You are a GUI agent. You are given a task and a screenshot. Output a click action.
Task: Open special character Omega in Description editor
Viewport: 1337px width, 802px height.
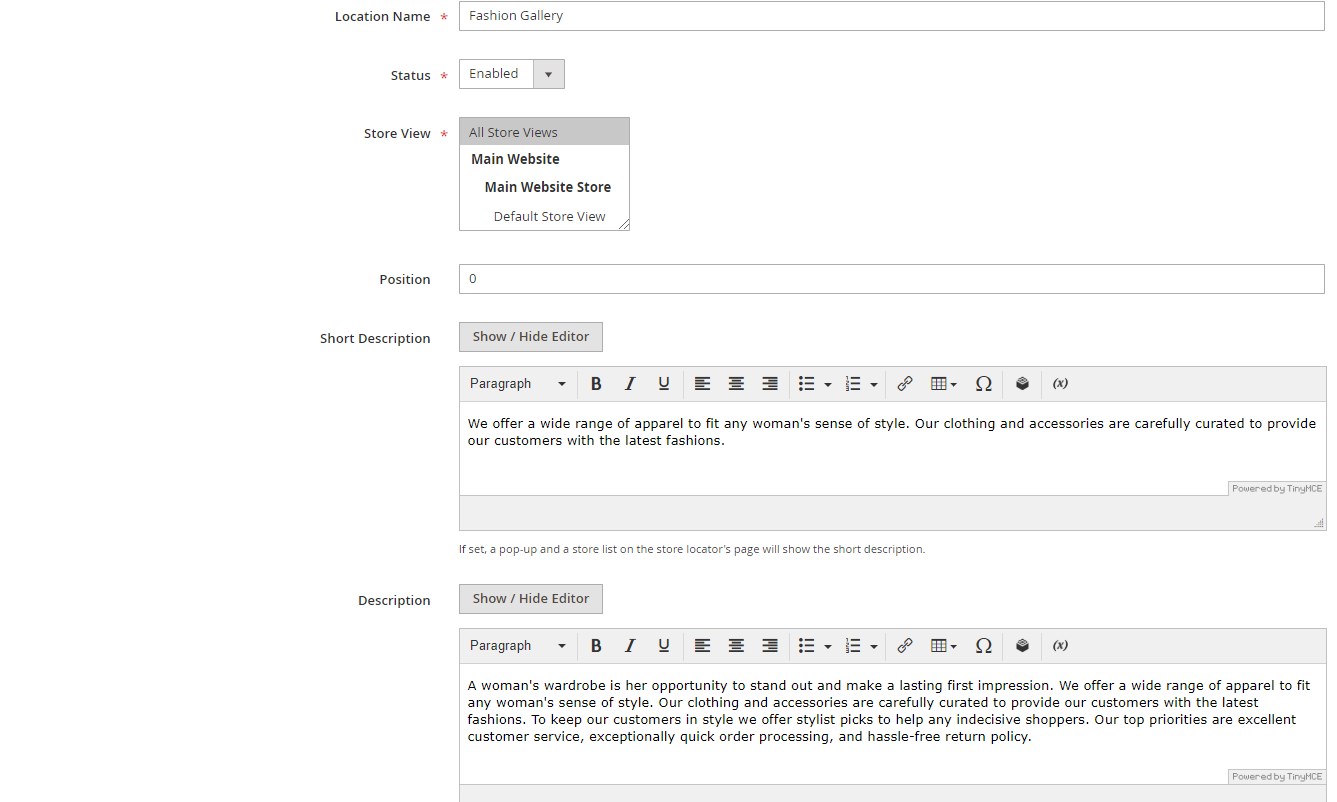tap(983, 646)
